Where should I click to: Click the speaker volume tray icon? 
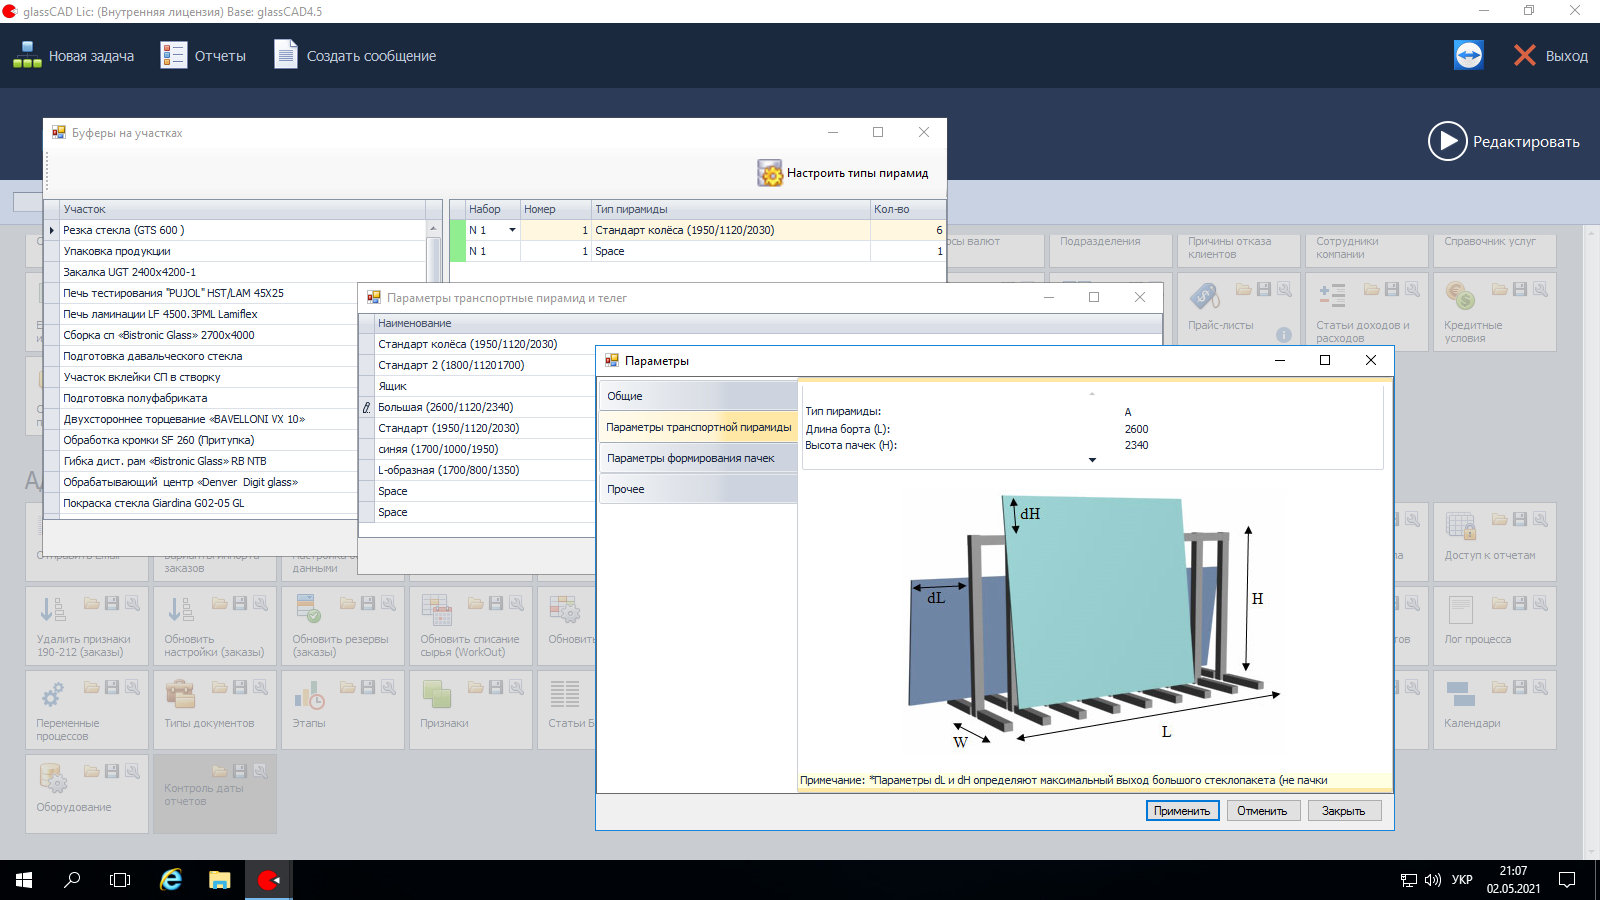(x=1432, y=880)
